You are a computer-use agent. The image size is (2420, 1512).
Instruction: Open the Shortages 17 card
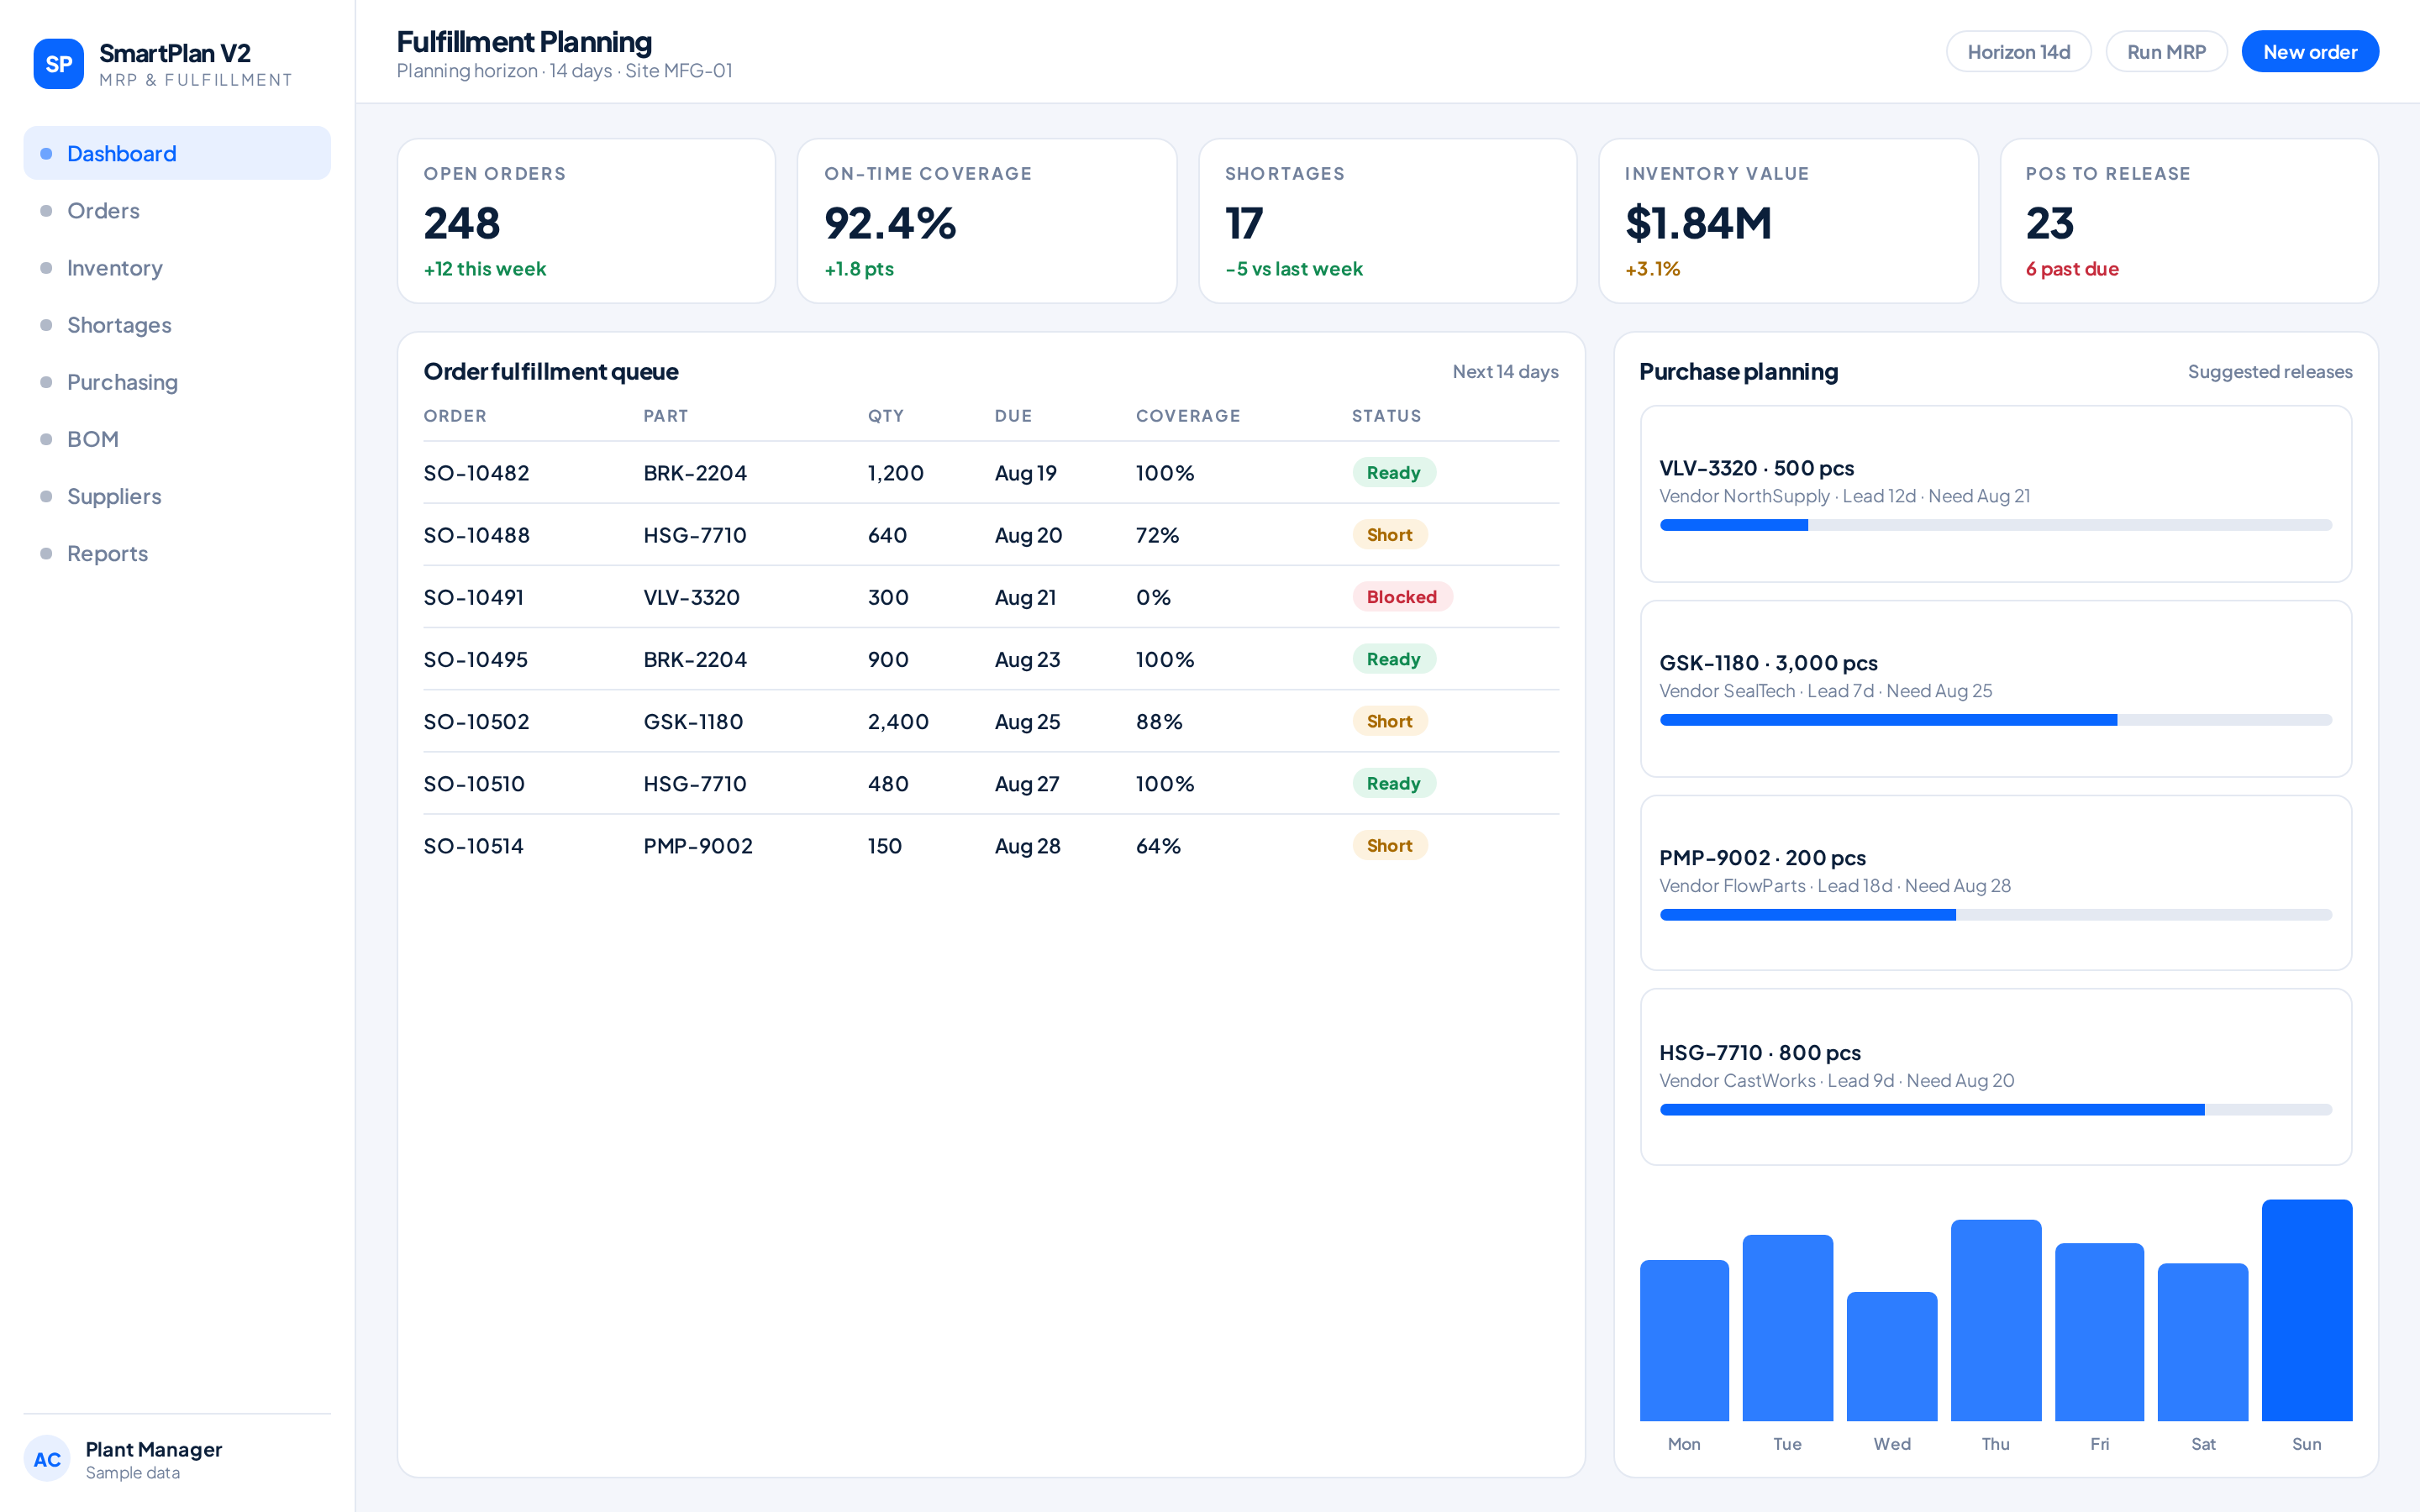(x=1388, y=221)
